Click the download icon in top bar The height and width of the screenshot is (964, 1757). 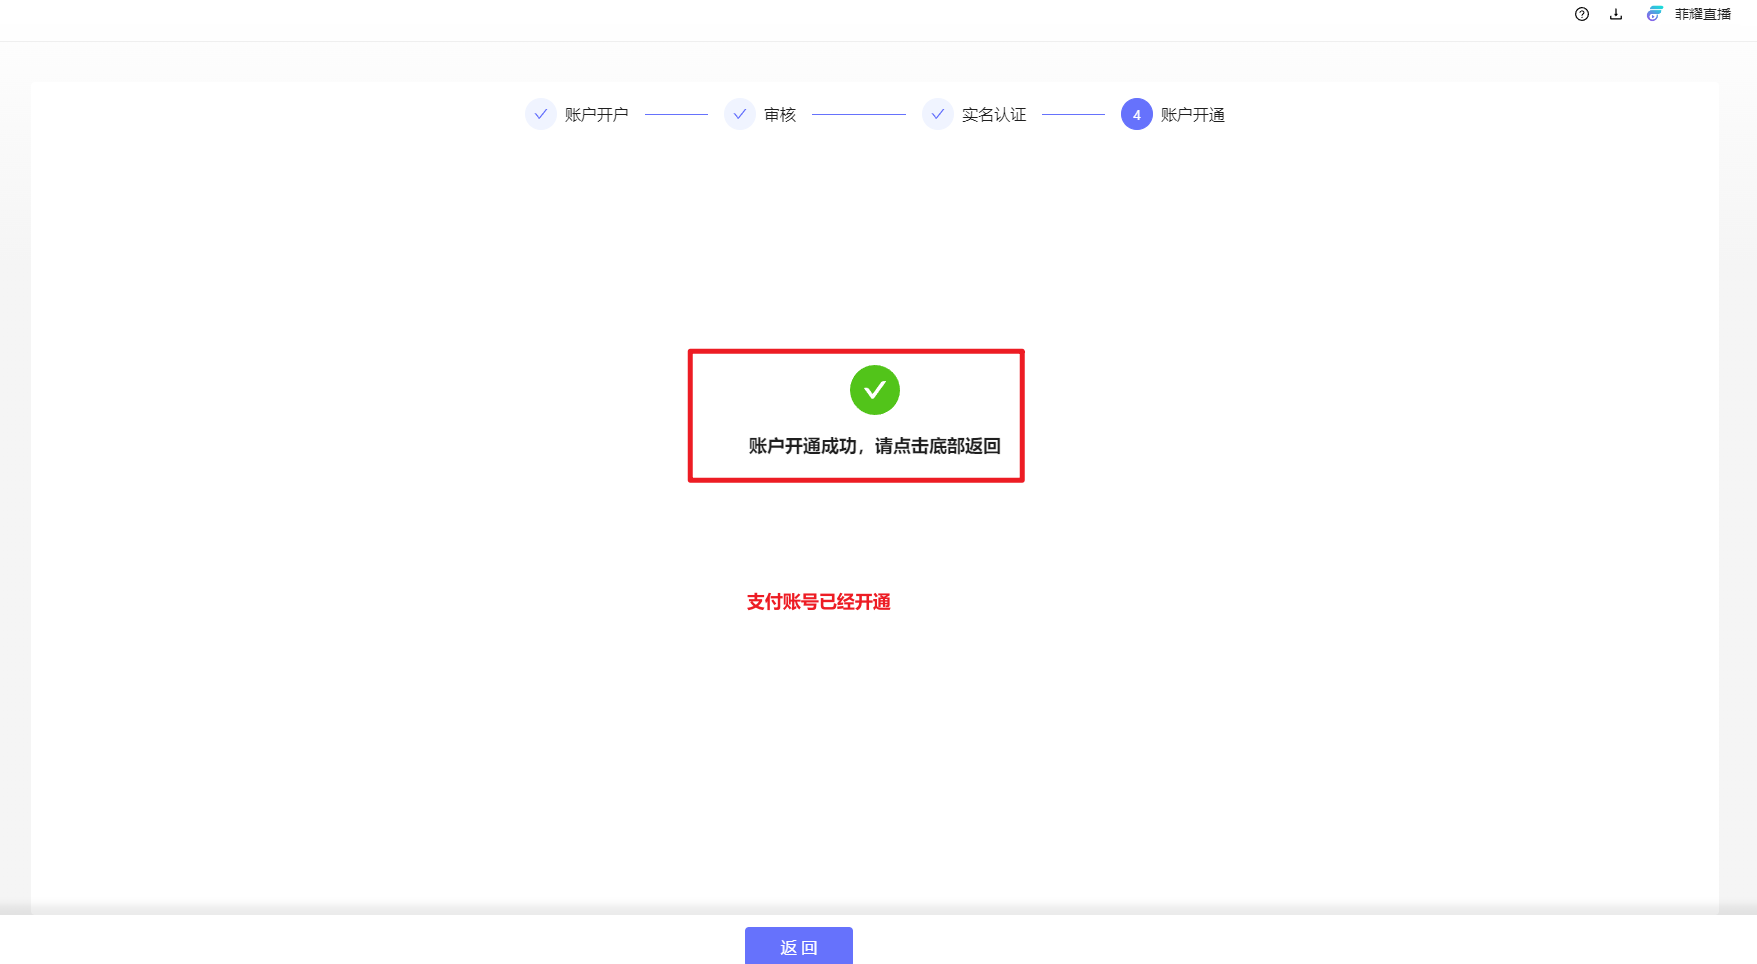tap(1616, 14)
